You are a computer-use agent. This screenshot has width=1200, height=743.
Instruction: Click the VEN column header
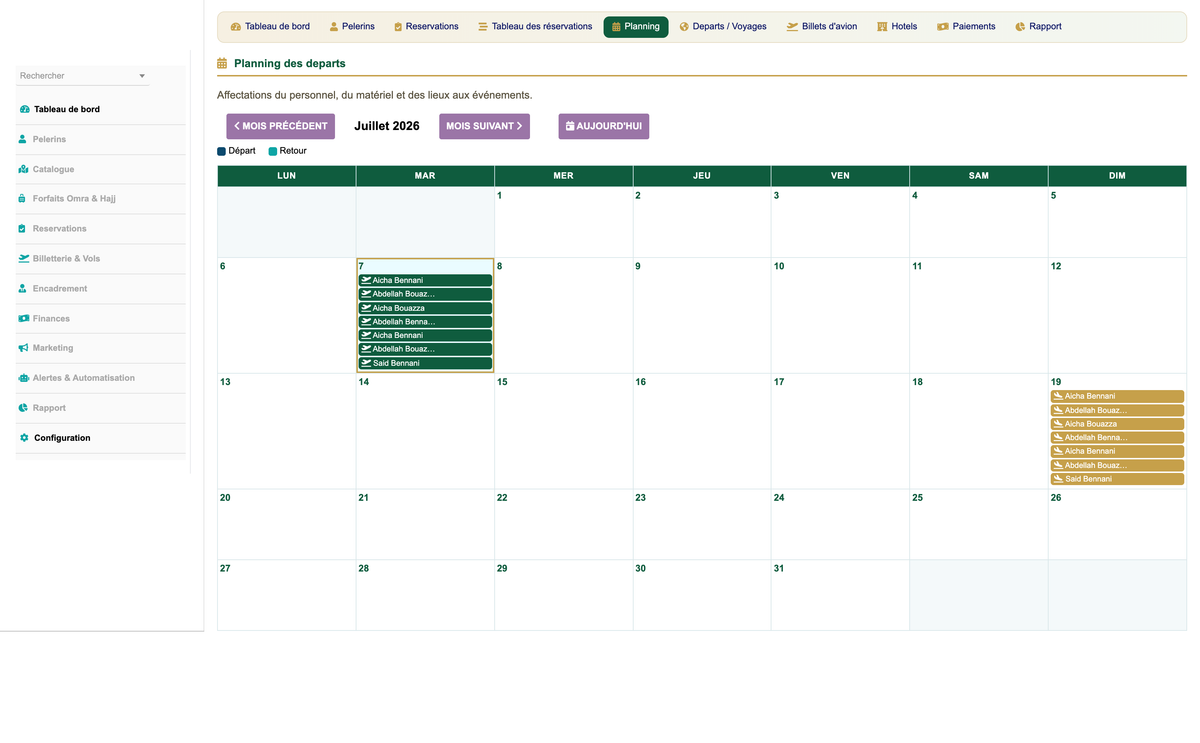[840, 176]
